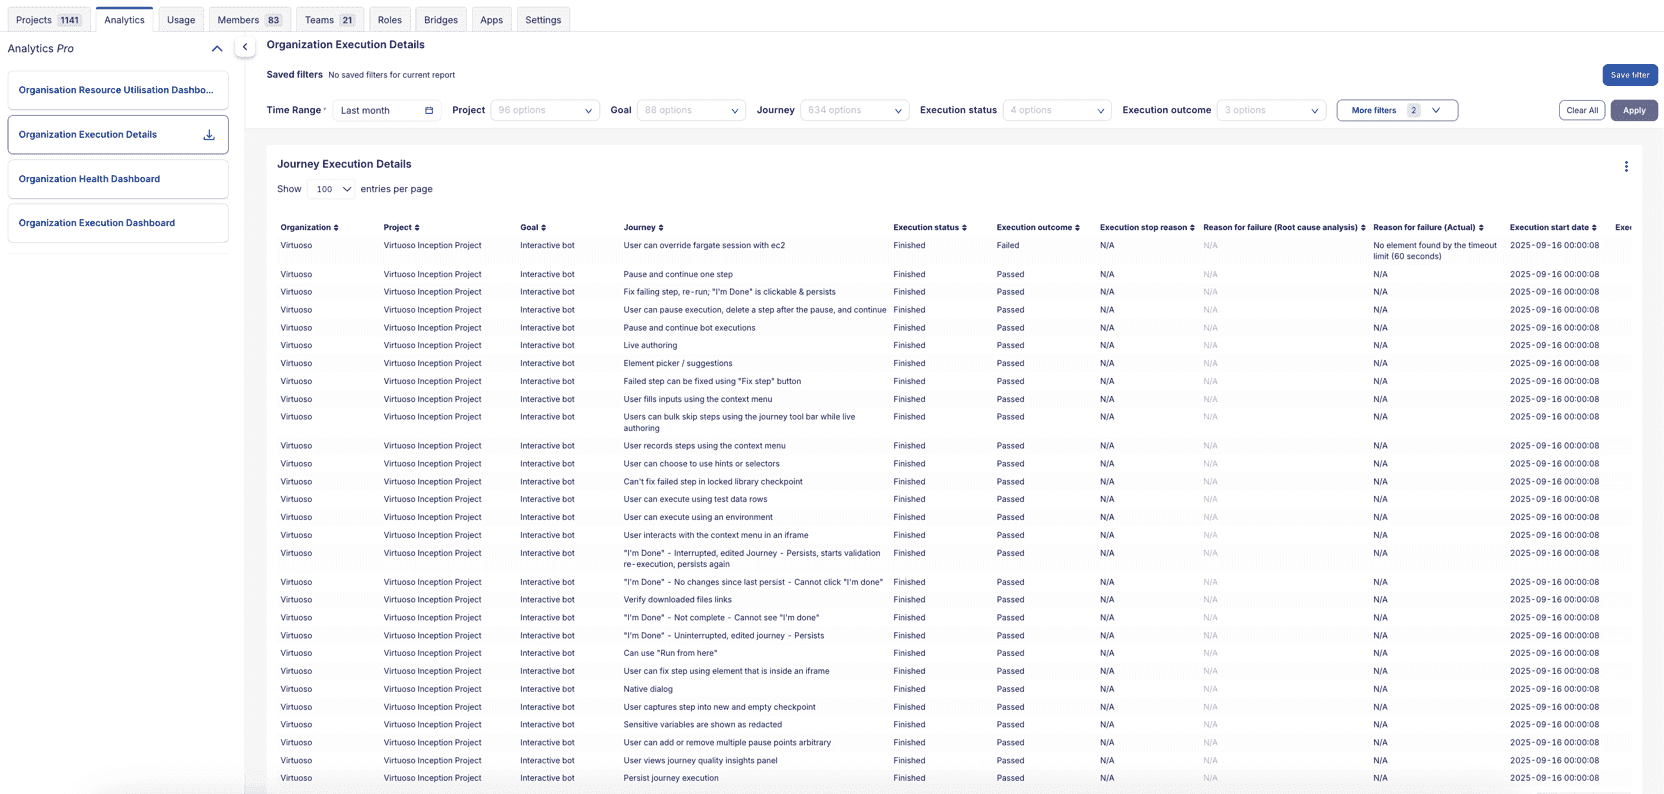Sort by the Goal column
Screen dimensions: 1664x794
click(533, 228)
